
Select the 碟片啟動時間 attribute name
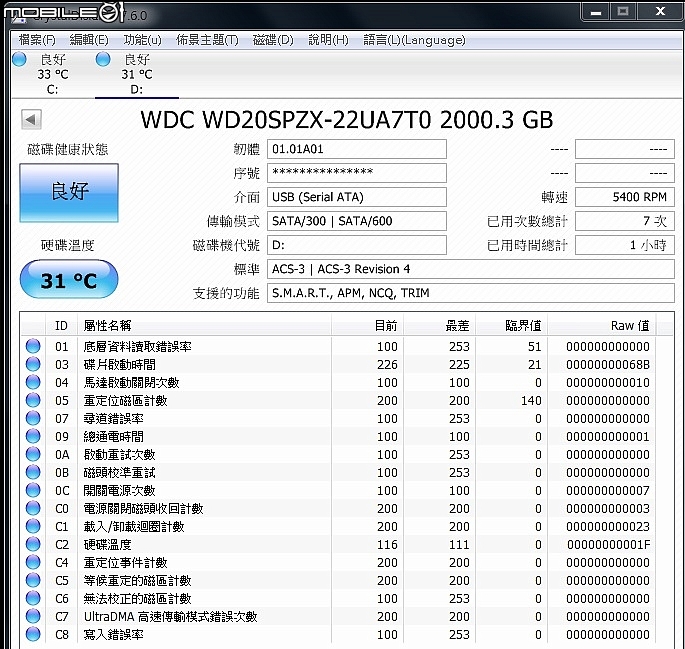119,365
